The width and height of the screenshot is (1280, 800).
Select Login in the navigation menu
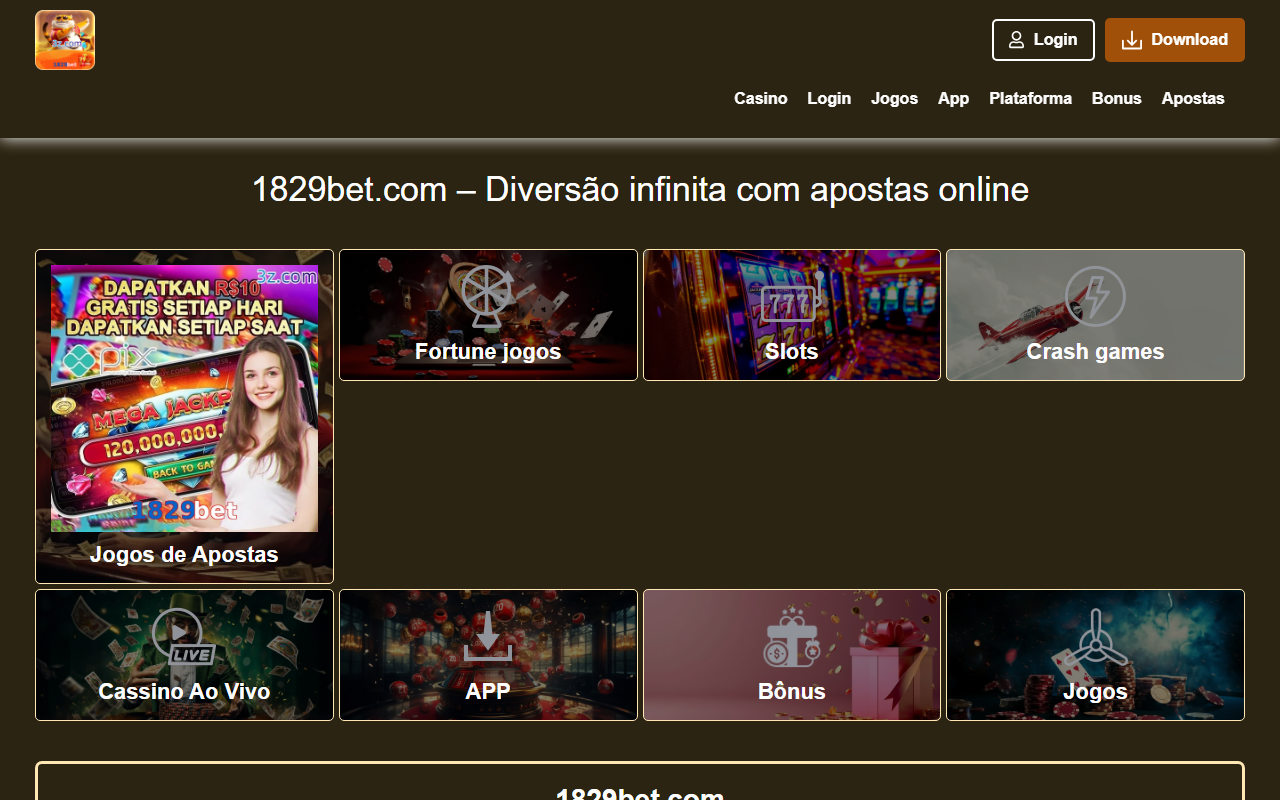coord(829,98)
